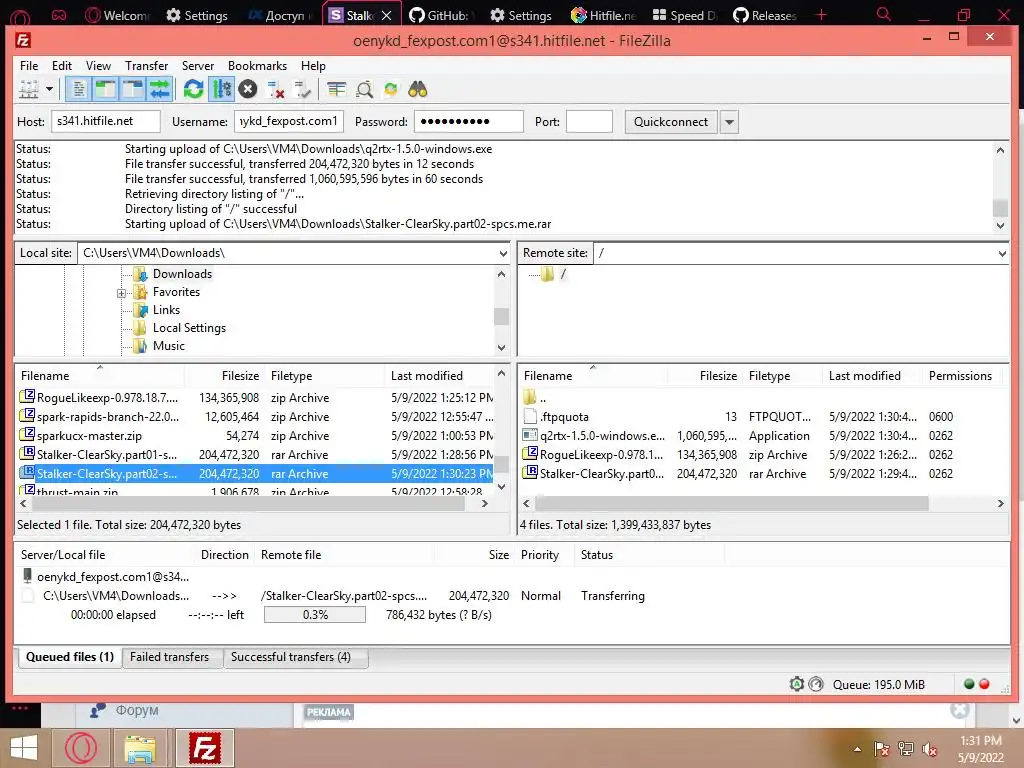Sort remote files by Permissions column
The width and height of the screenshot is (1024, 768).
(x=960, y=376)
